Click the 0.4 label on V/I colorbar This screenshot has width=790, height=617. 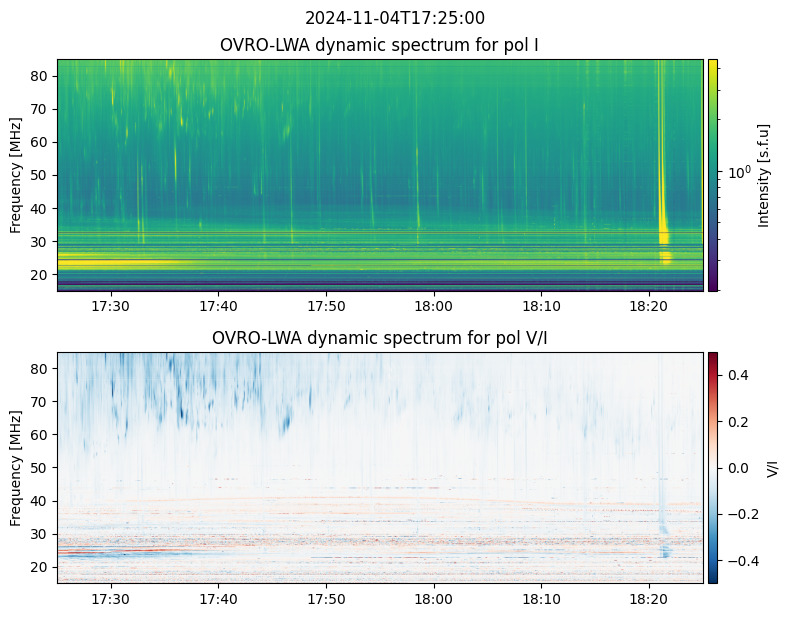tap(738, 375)
